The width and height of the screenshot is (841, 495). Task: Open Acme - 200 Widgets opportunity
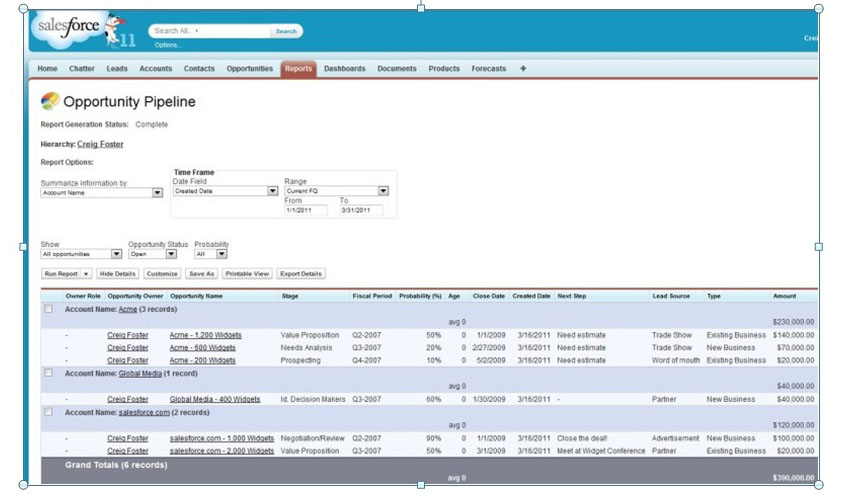(x=202, y=360)
